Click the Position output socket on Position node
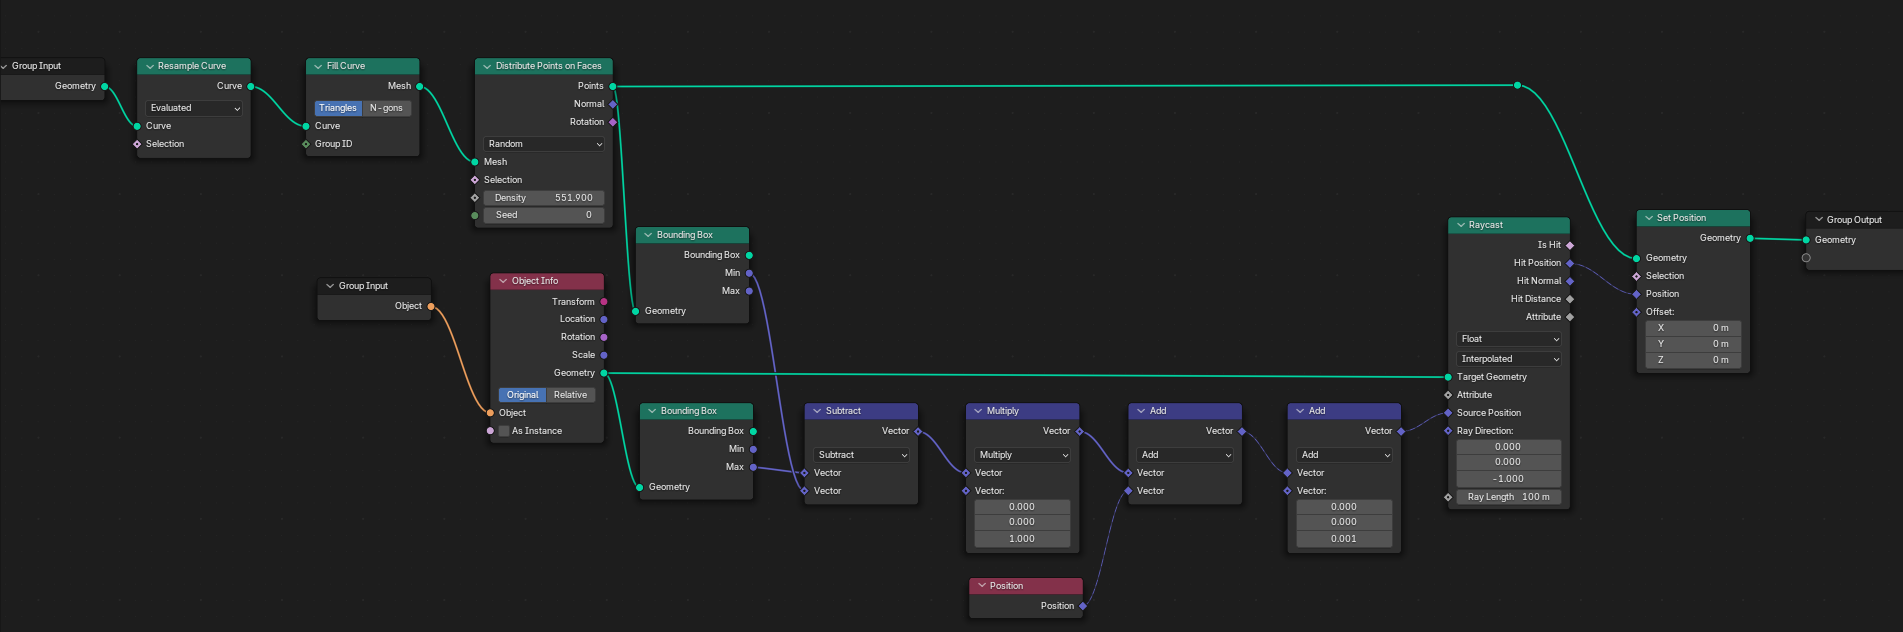 (x=1083, y=606)
